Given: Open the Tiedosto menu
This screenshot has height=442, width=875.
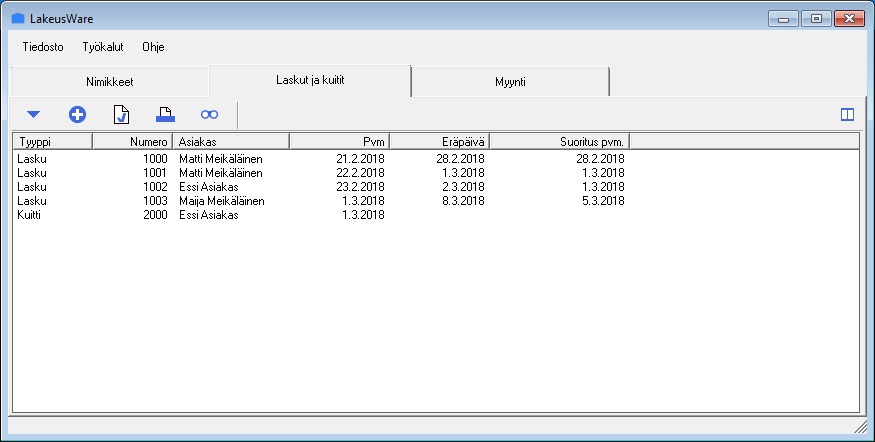Looking at the screenshot, I should (43, 47).
